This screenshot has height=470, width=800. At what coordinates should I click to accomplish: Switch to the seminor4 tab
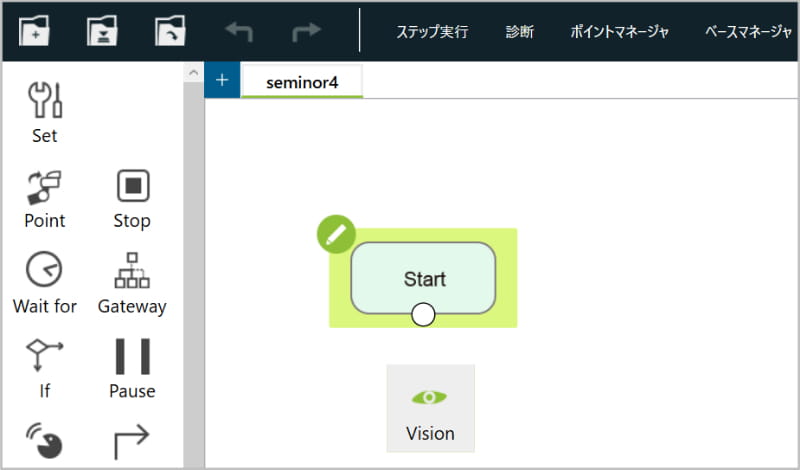(x=302, y=82)
